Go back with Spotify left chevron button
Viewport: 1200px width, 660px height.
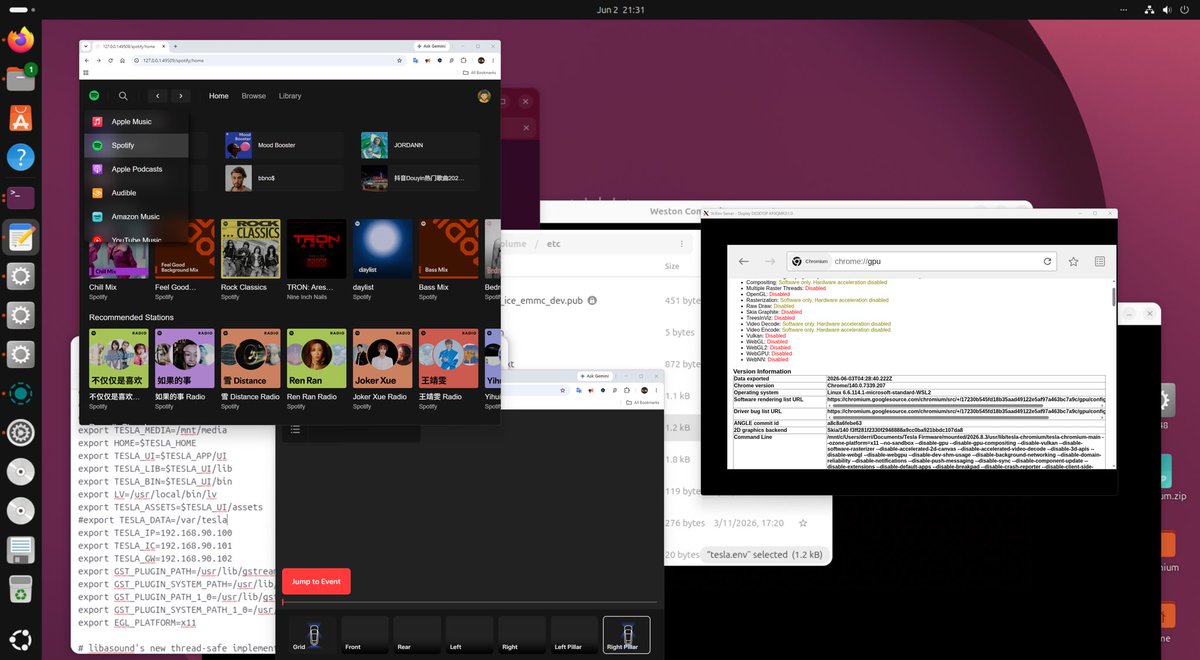pyautogui.click(x=157, y=96)
